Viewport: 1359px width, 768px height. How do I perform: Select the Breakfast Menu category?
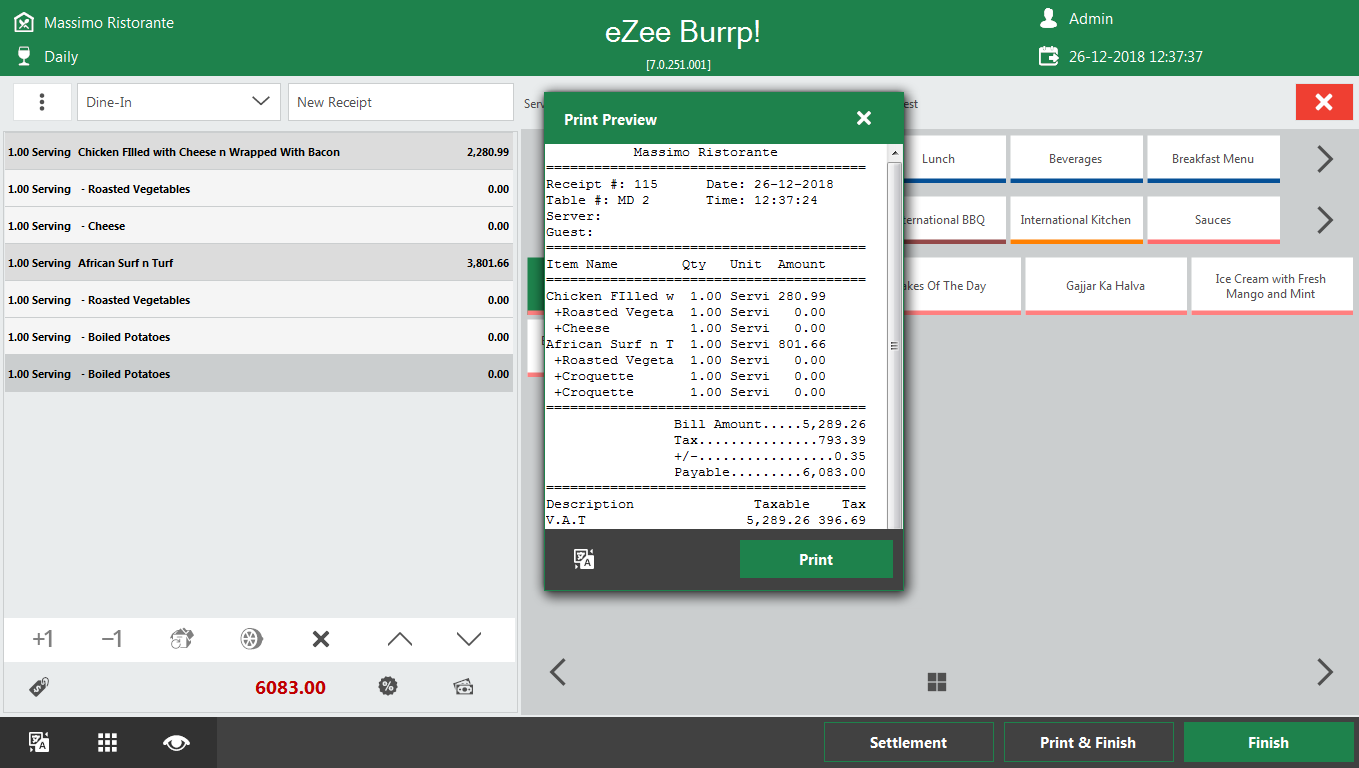tap(1213, 159)
